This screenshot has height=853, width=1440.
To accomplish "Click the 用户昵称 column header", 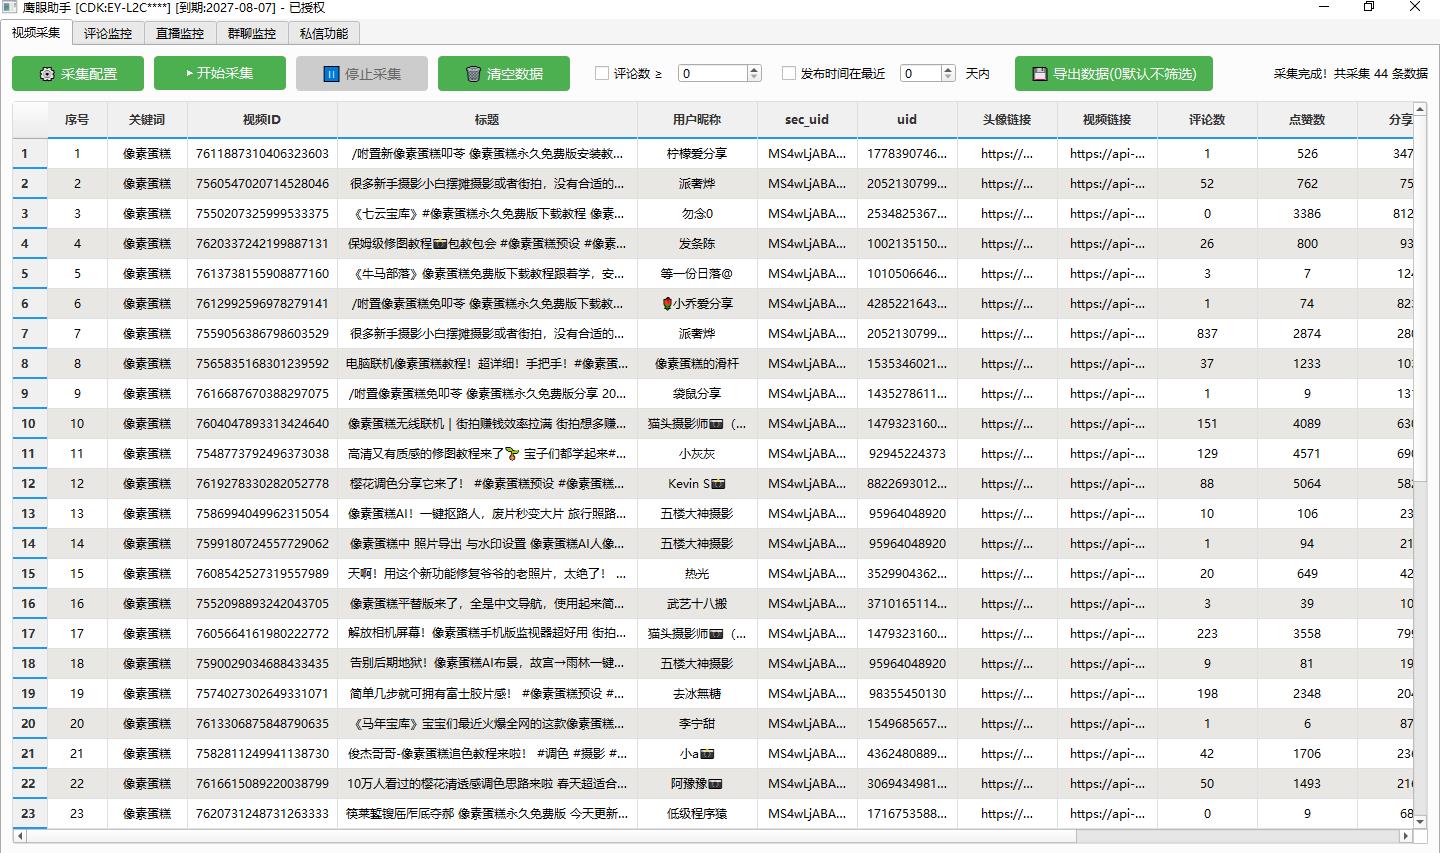I will (697, 119).
